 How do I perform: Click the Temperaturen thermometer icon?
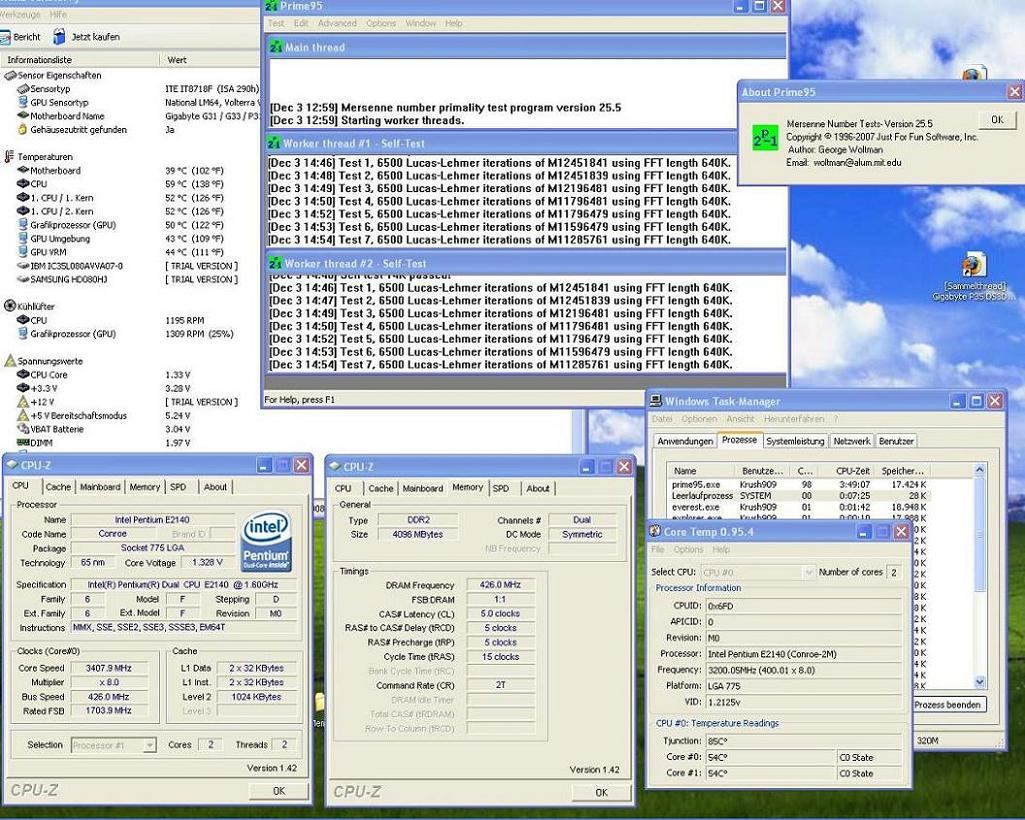coord(9,156)
